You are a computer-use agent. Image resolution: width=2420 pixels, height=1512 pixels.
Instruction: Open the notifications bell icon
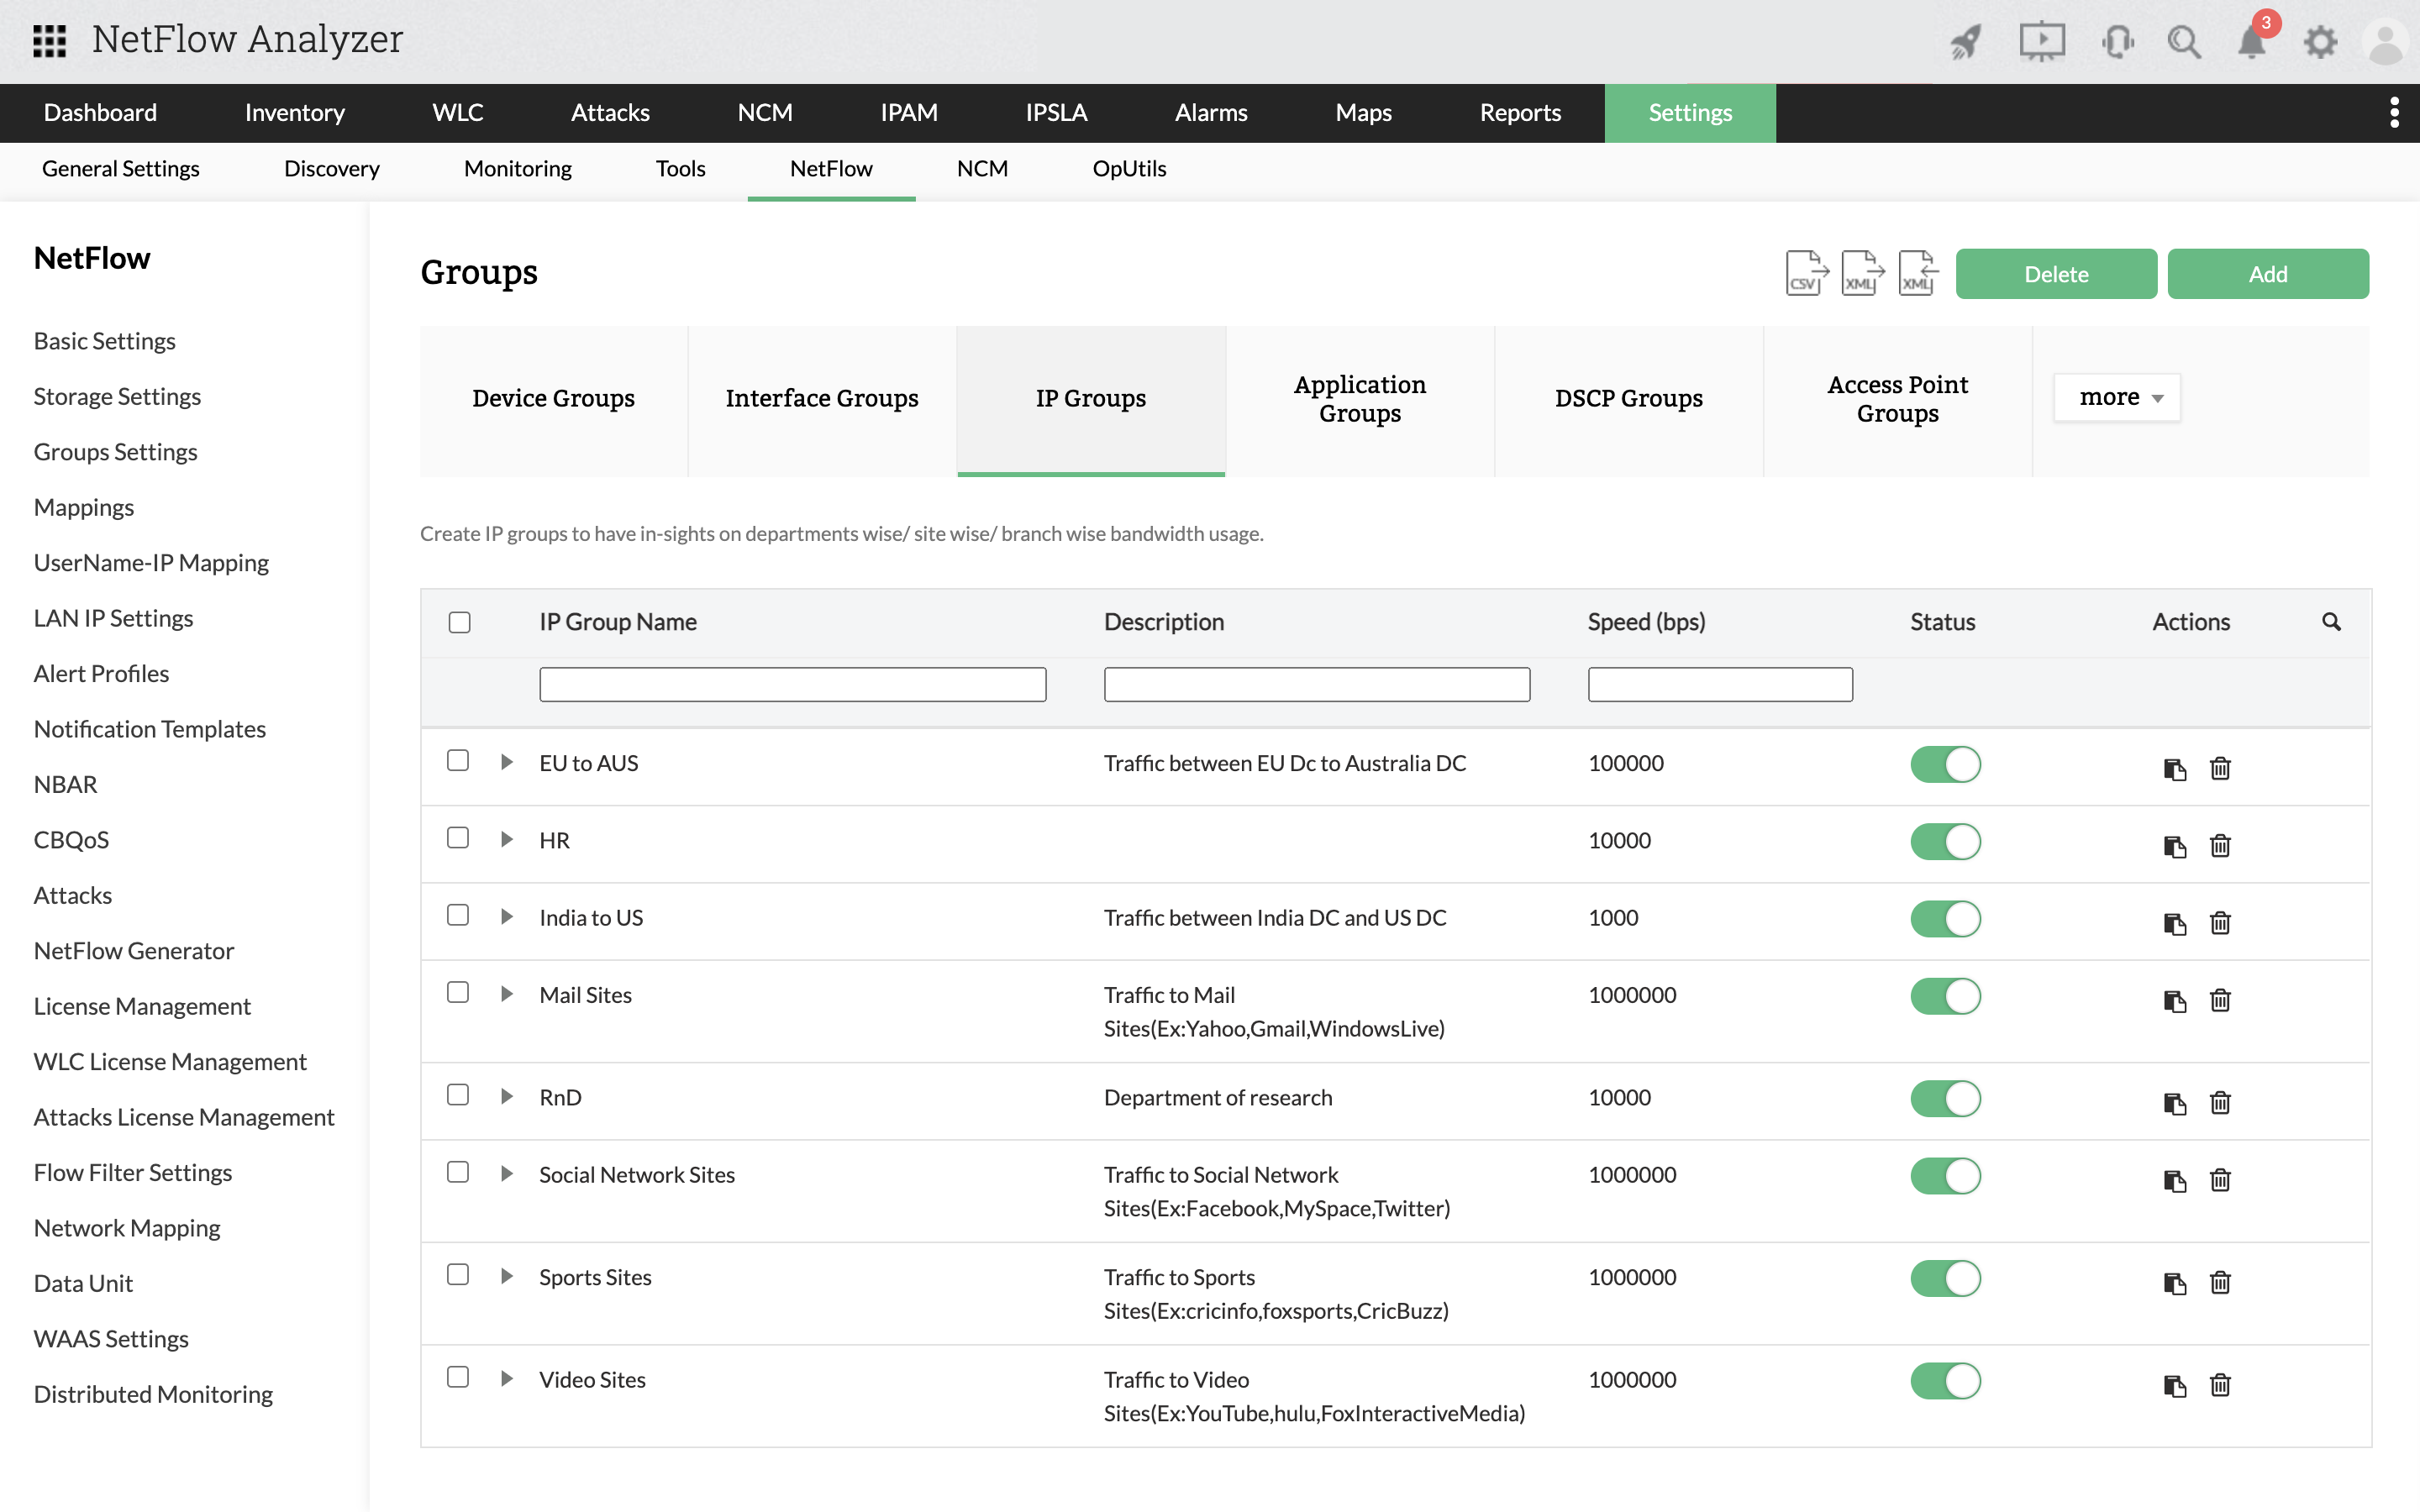(2251, 42)
